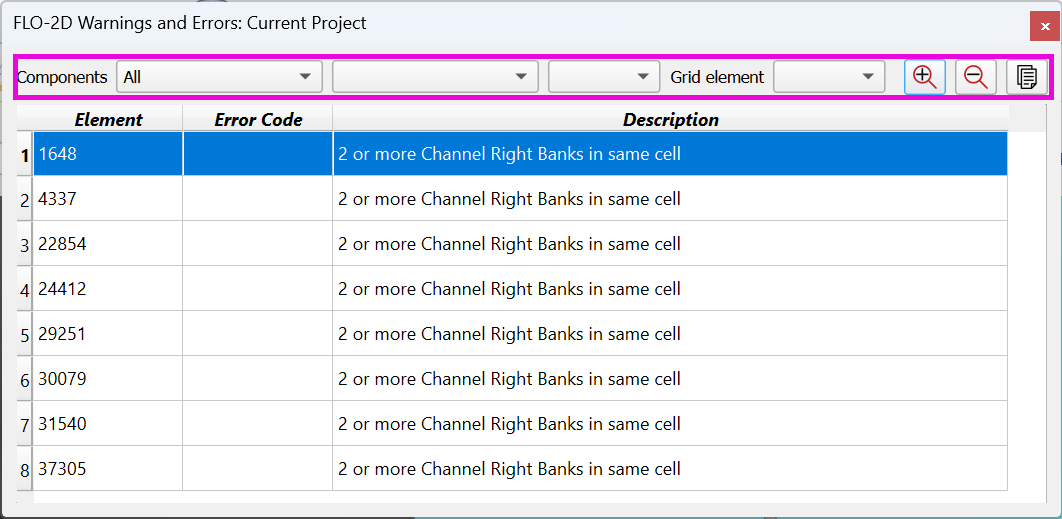The image size is (1062, 519).
Task: Click the zoom in magnifier icon
Action: point(925,77)
